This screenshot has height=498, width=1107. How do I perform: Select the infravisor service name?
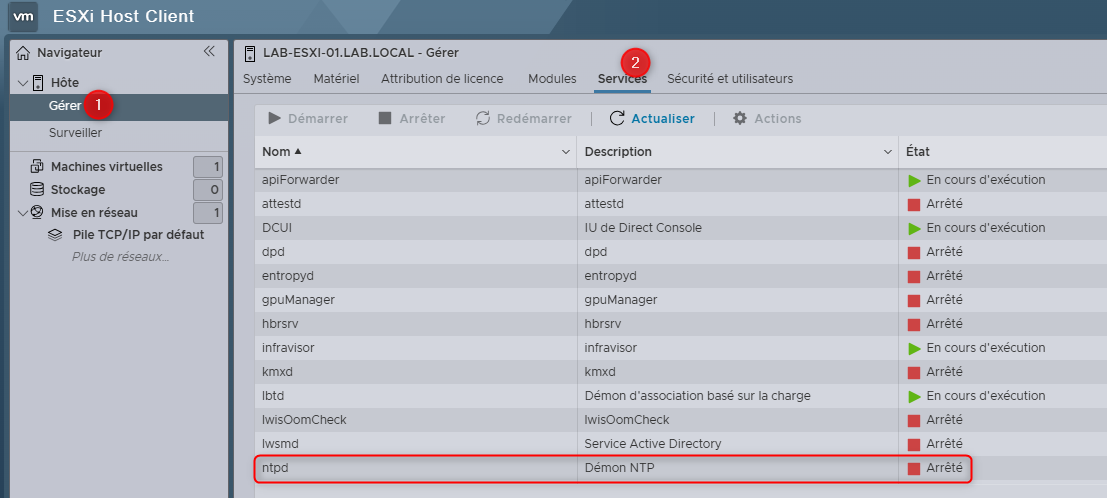(x=288, y=348)
